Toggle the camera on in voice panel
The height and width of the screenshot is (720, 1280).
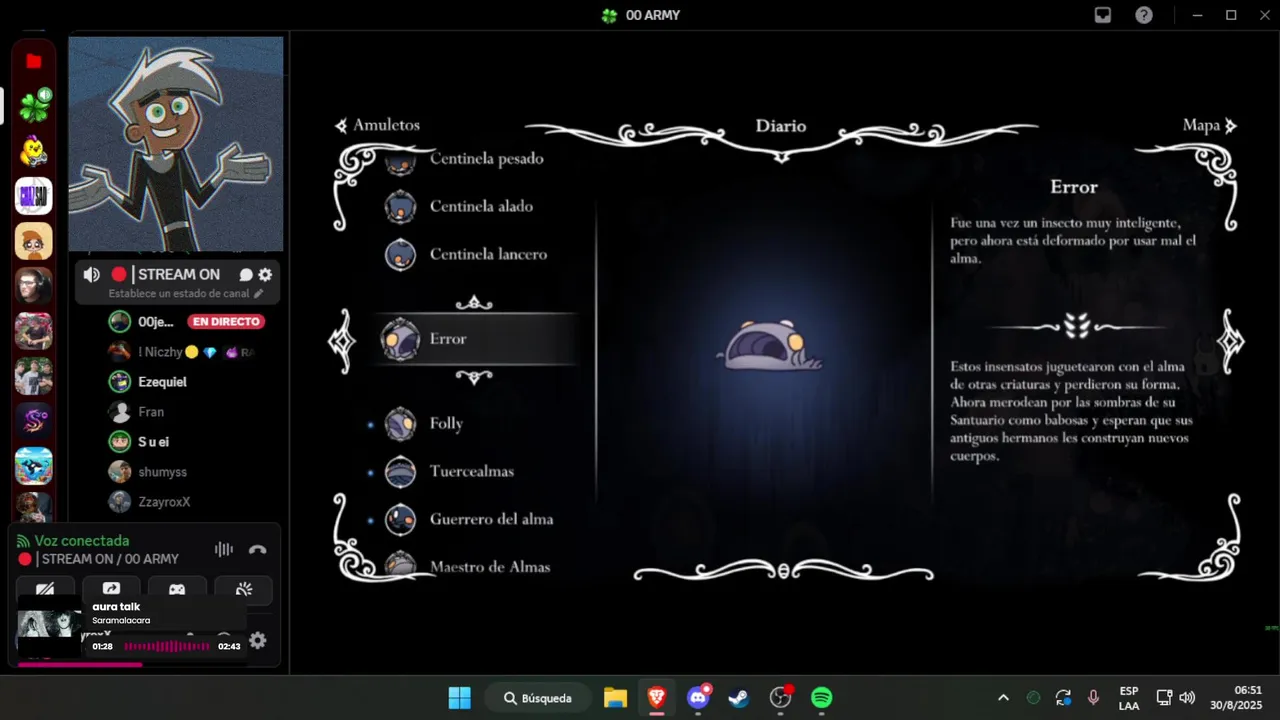(x=45, y=589)
